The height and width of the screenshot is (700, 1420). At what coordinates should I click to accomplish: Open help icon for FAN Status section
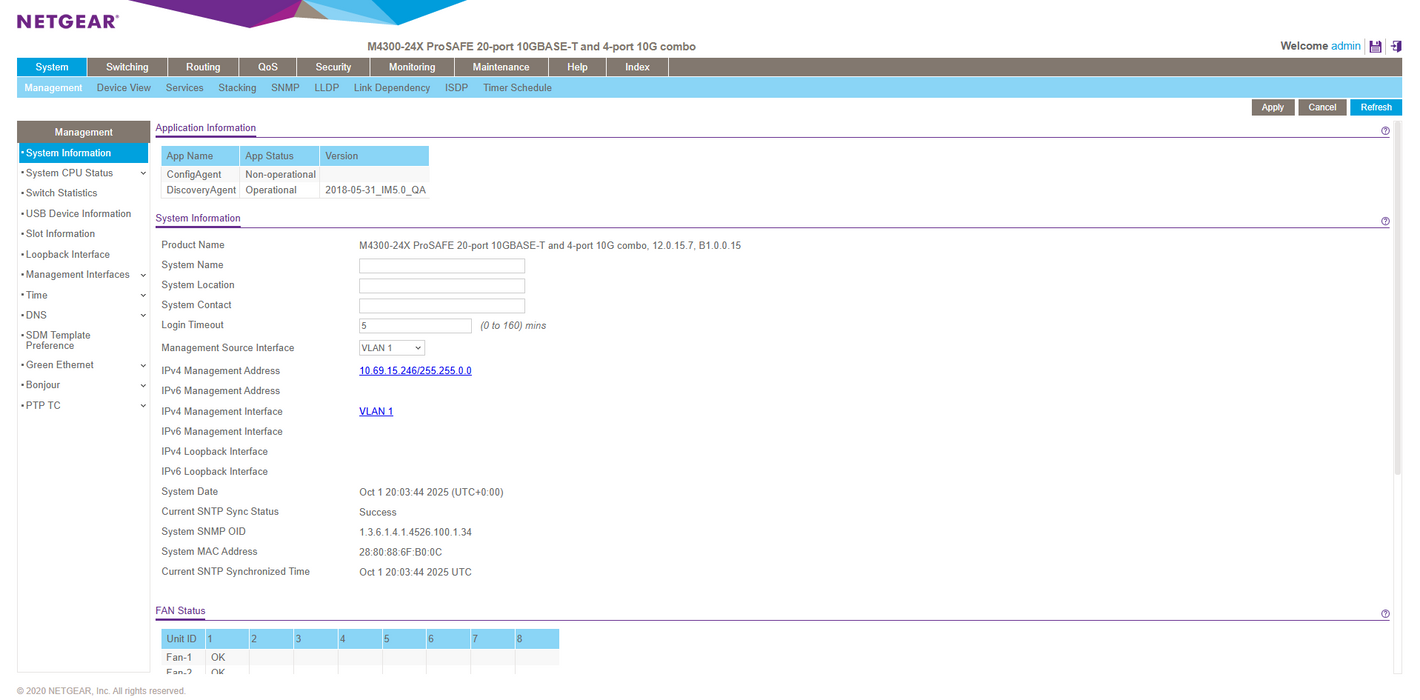coord(1385,614)
